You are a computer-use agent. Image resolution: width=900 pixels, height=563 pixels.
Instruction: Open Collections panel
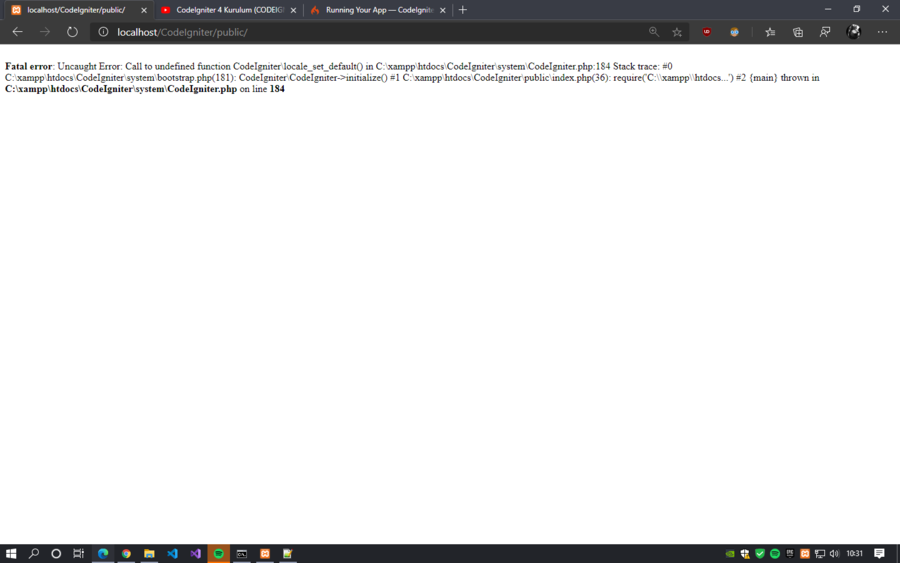point(798,32)
